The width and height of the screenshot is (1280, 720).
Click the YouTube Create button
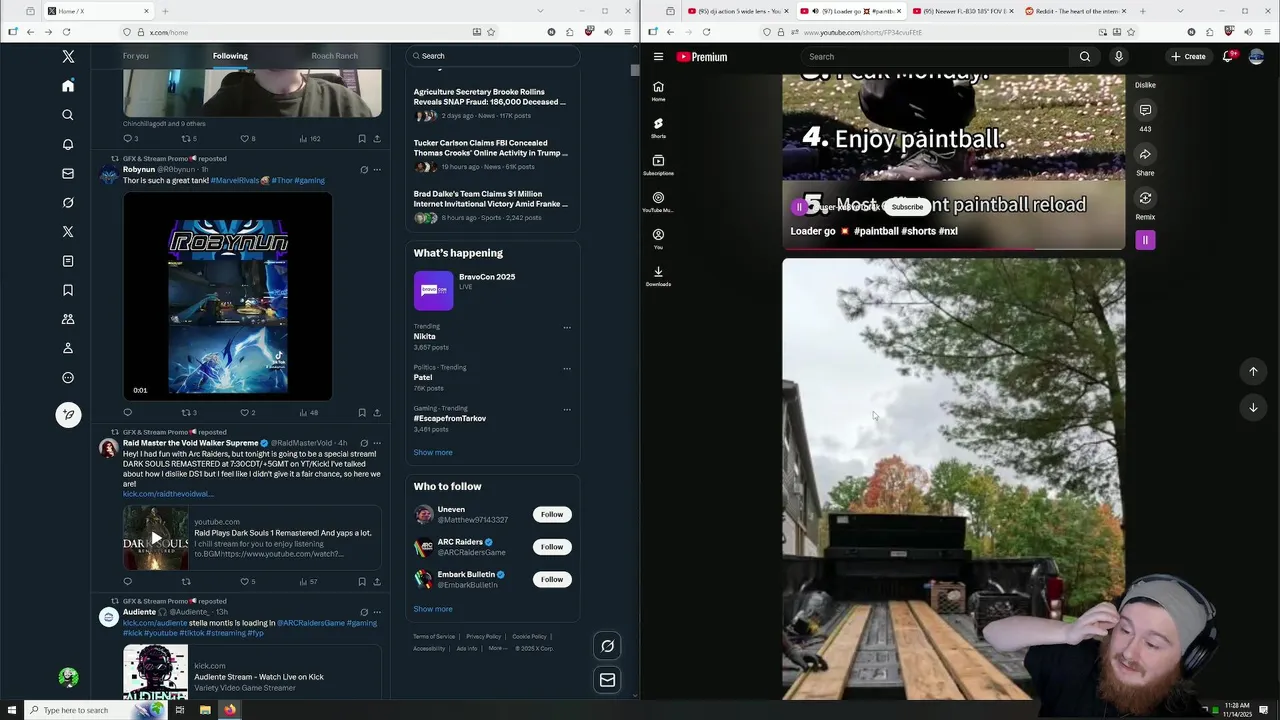[1189, 57]
